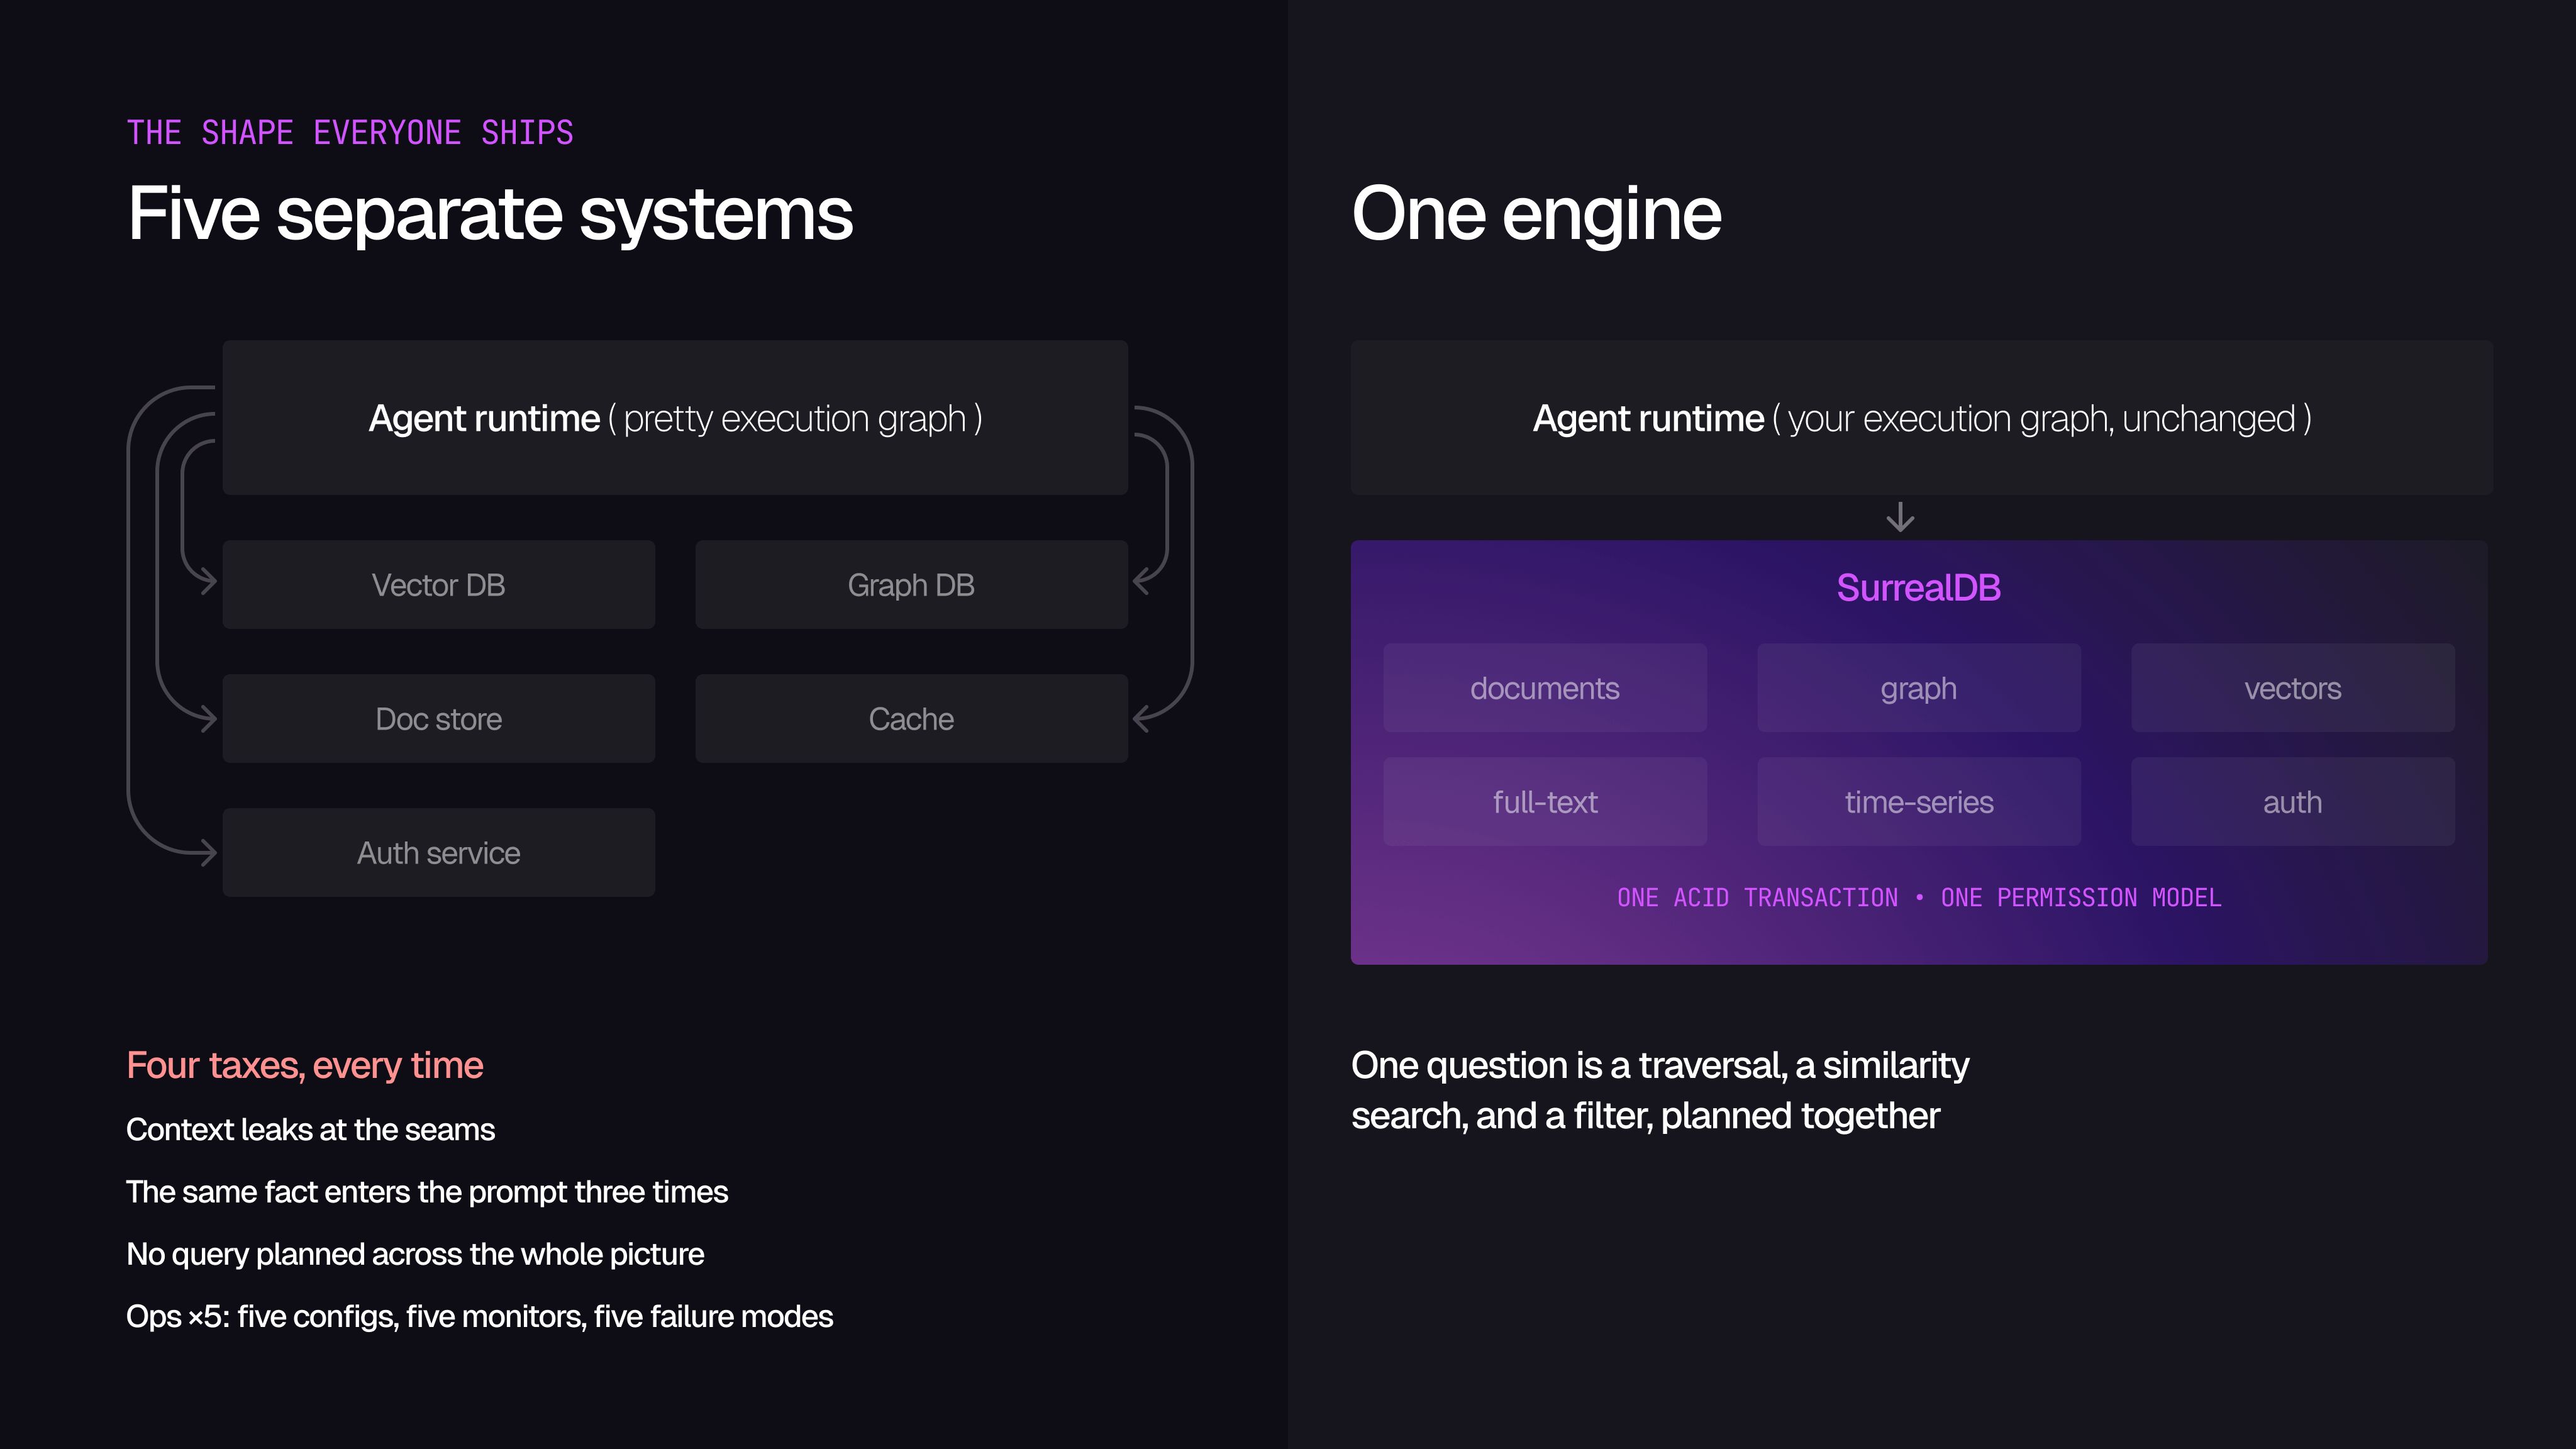Select "Context leaks at the seams" line

pyautogui.click(x=311, y=1130)
